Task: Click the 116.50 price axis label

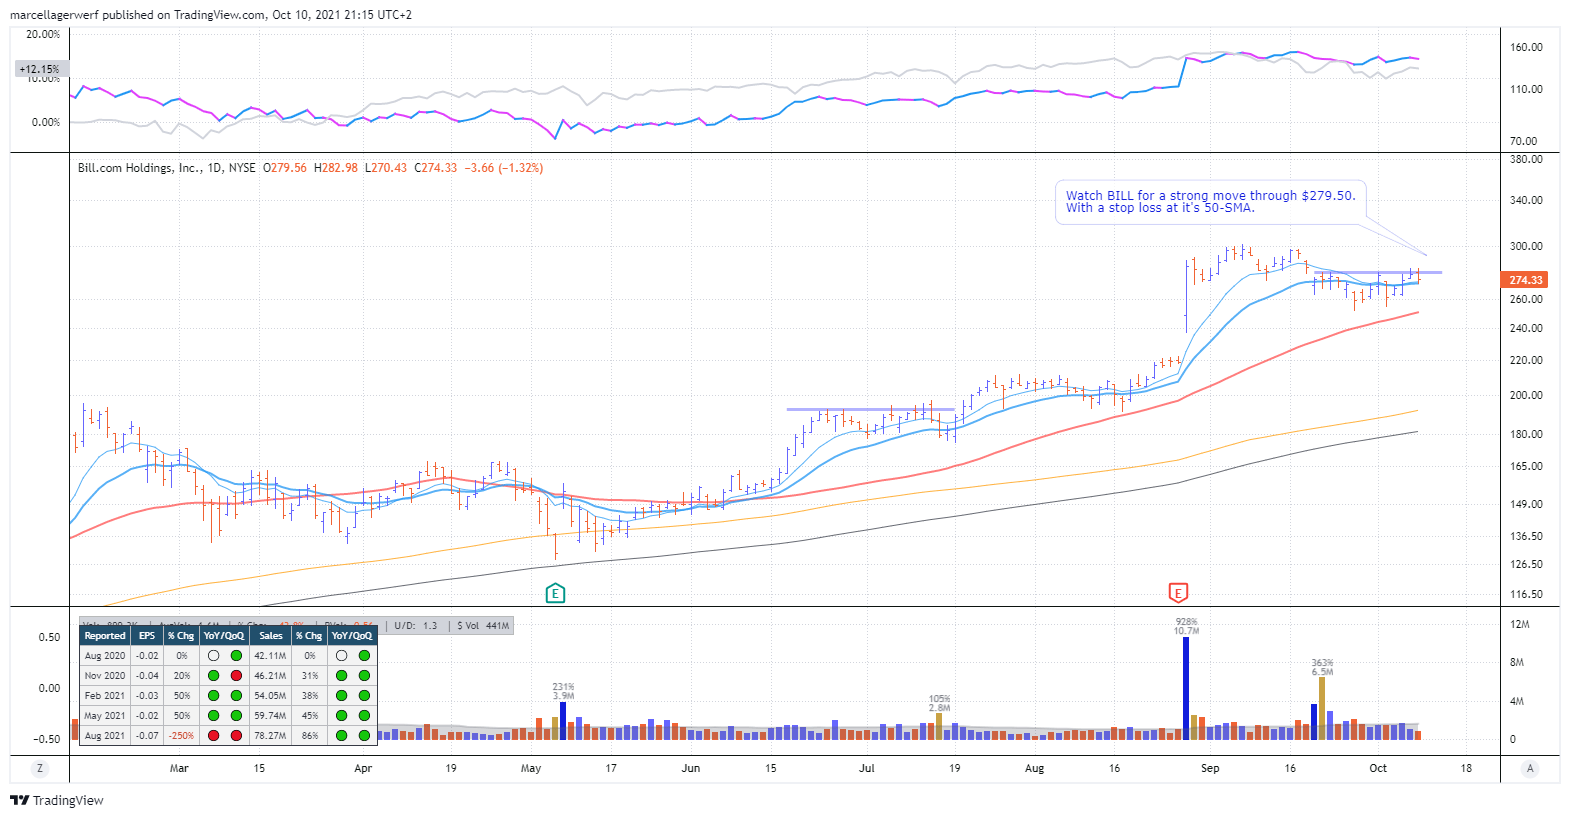Action: [1526, 594]
